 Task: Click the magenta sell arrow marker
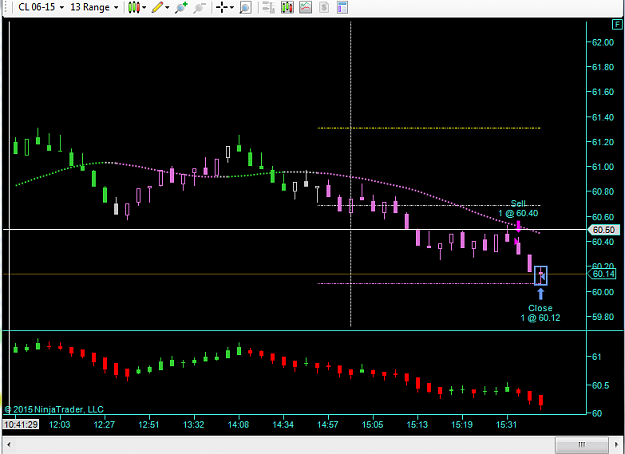click(518, 226)
